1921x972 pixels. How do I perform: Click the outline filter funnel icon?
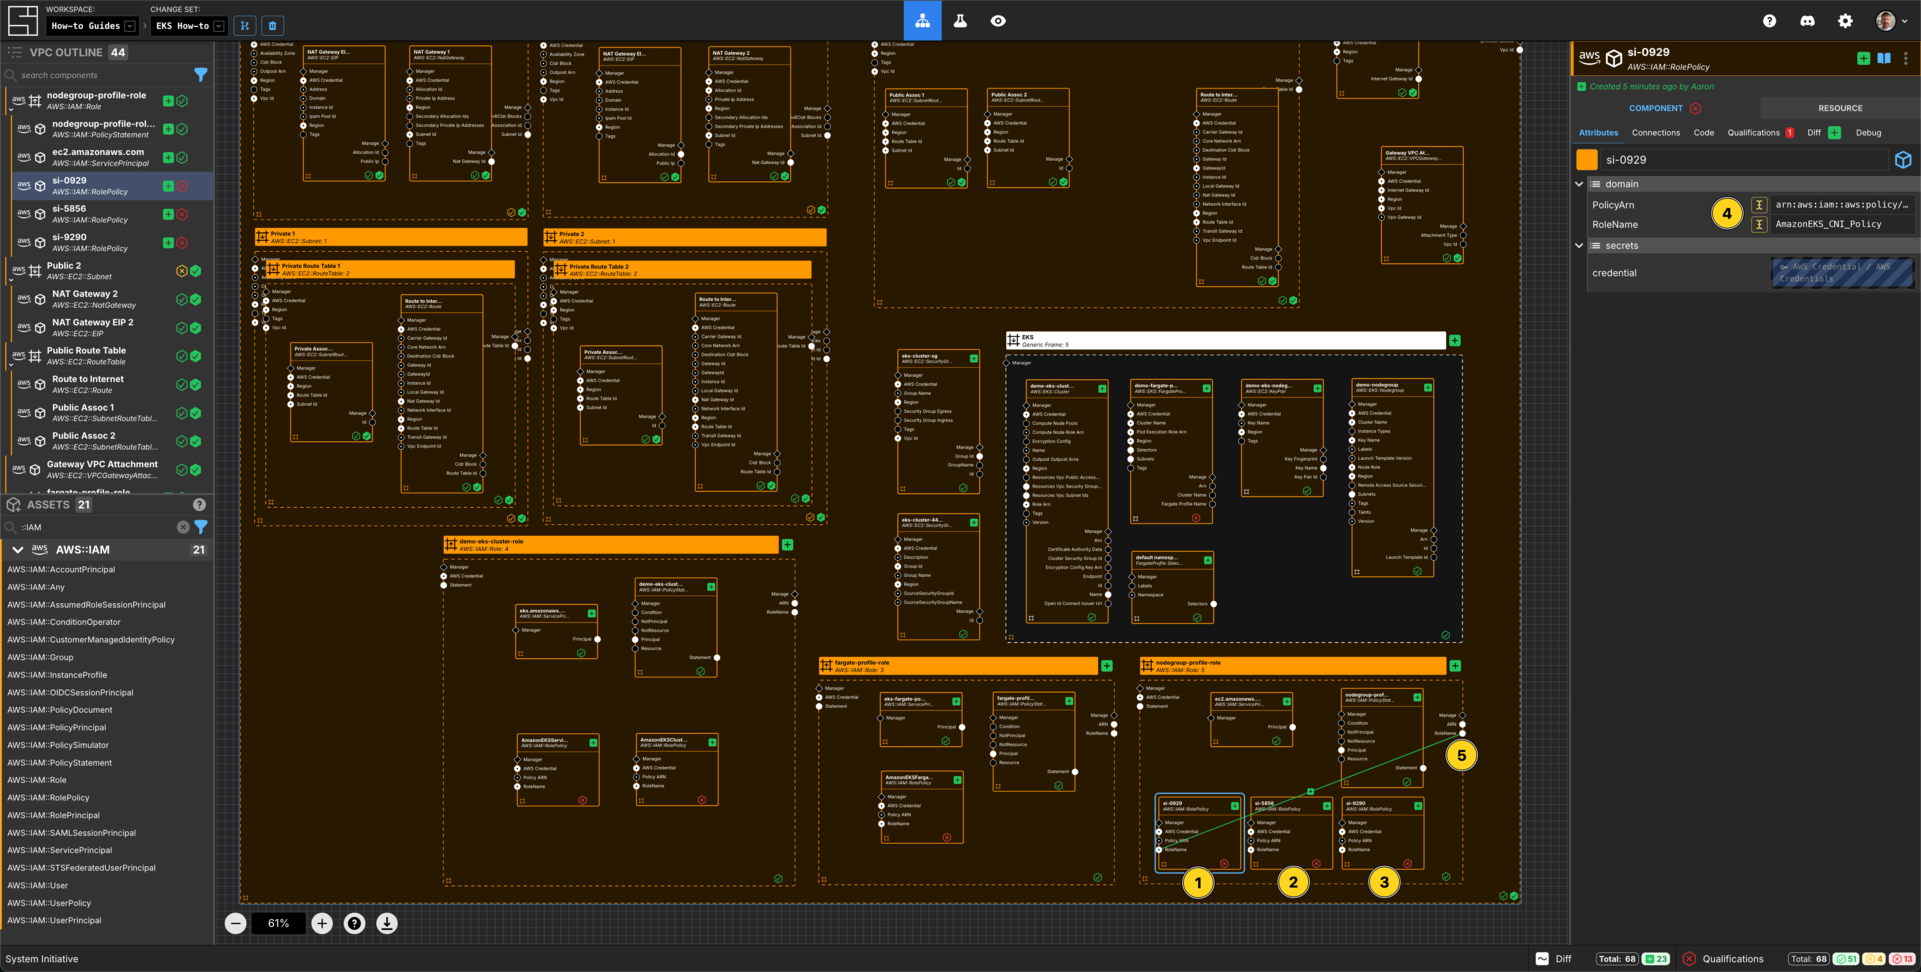coord(201,75)
